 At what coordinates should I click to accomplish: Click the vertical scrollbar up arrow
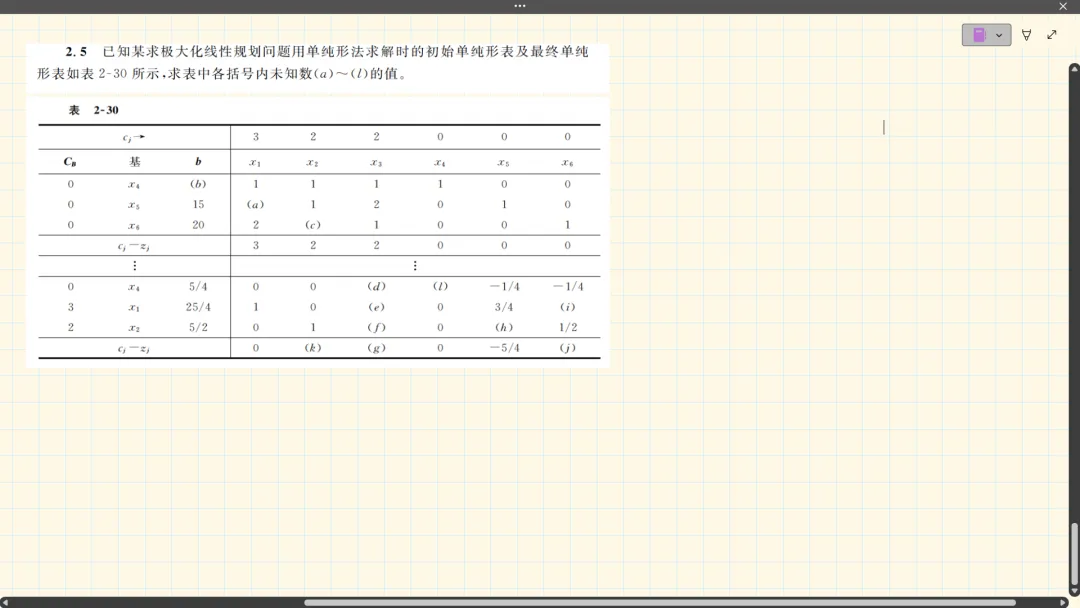click(x=1074, y=68)
